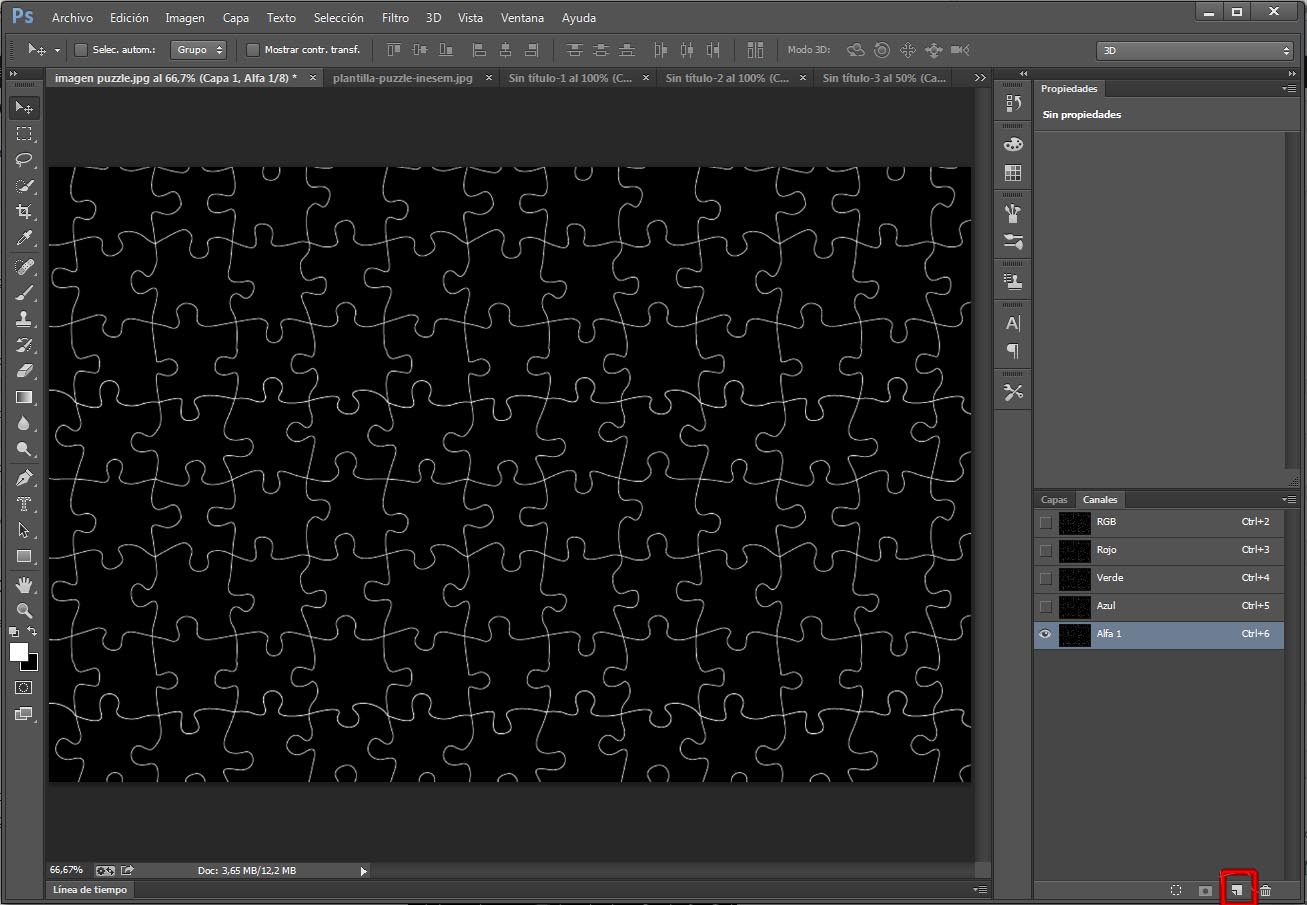
Task: Switch to the Capas tab
Action: [1054, 499]
